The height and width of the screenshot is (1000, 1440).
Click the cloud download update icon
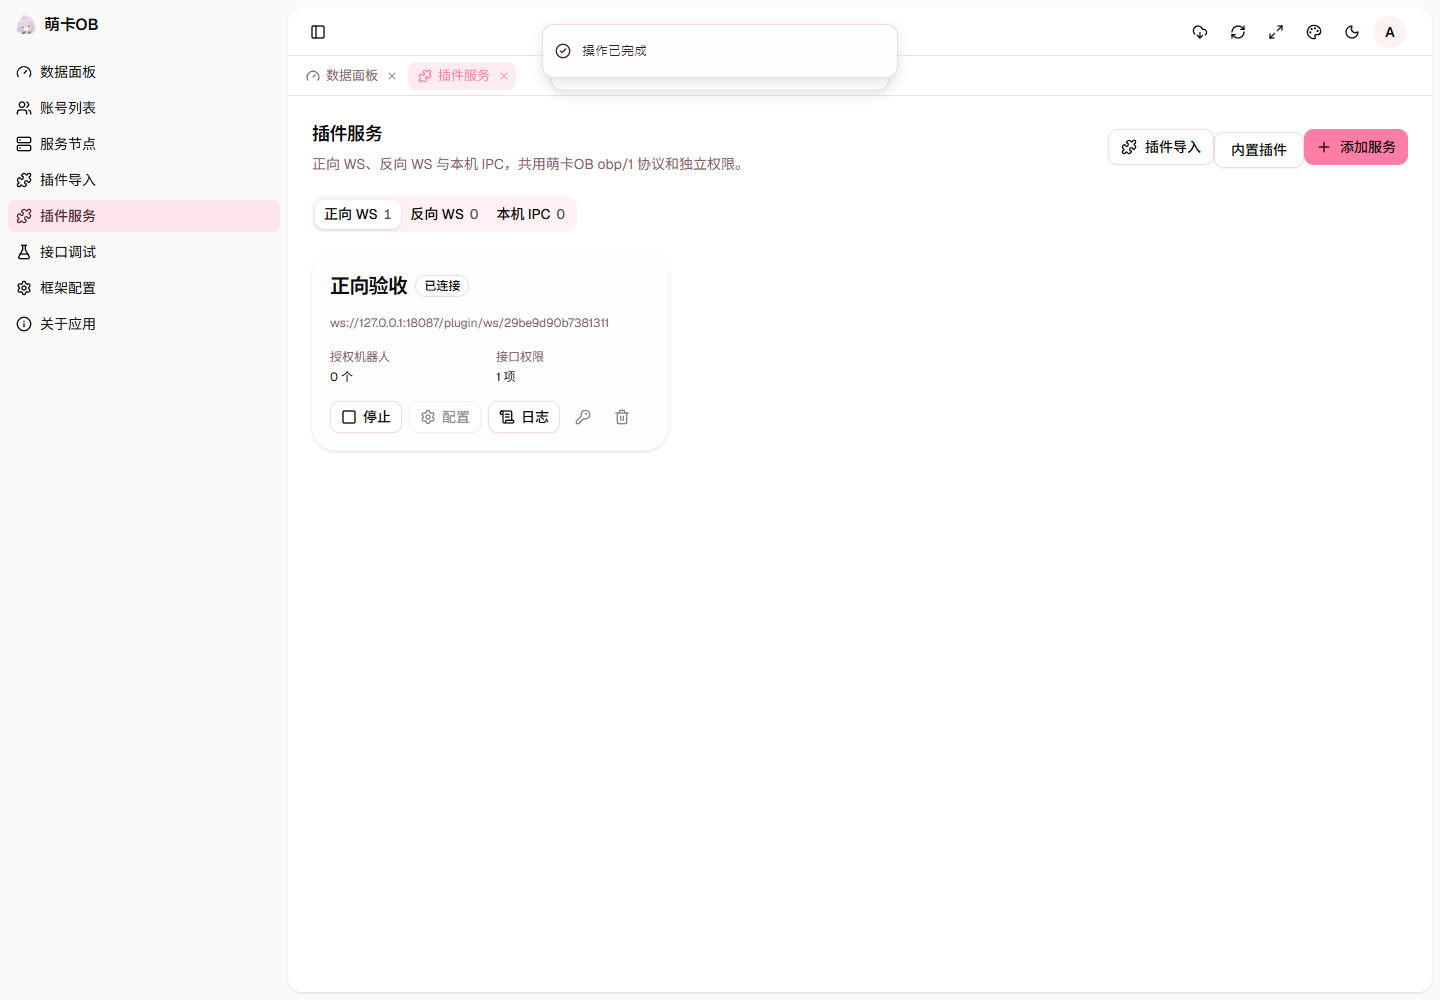click(1200, 32)
